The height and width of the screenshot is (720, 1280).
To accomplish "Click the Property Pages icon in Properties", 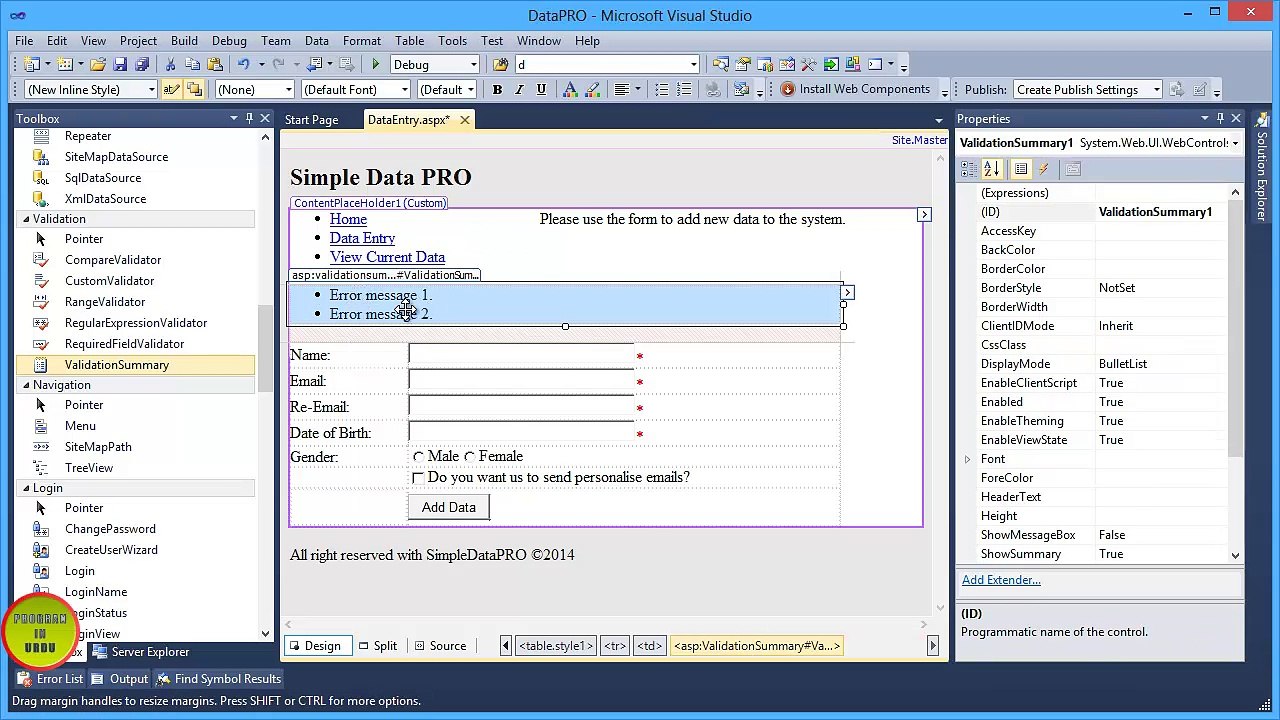I will pos(1073,169).
